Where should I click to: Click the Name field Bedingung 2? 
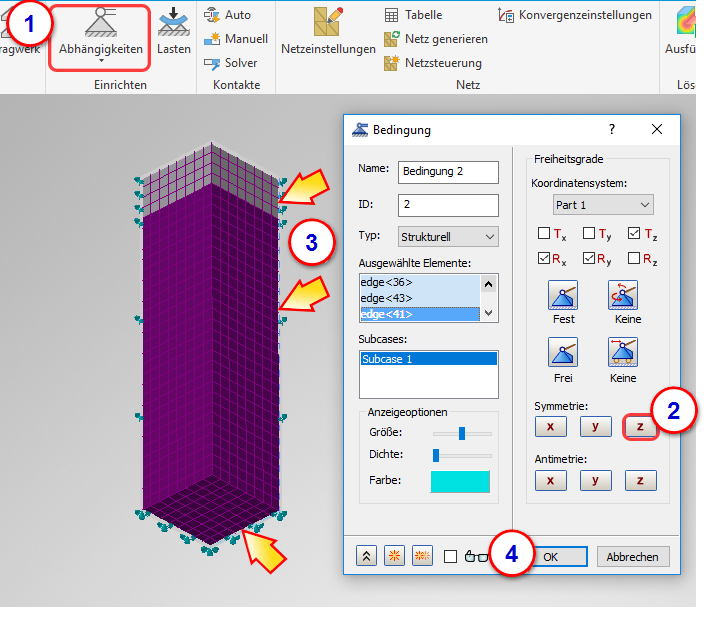click(x=448, y=172)
